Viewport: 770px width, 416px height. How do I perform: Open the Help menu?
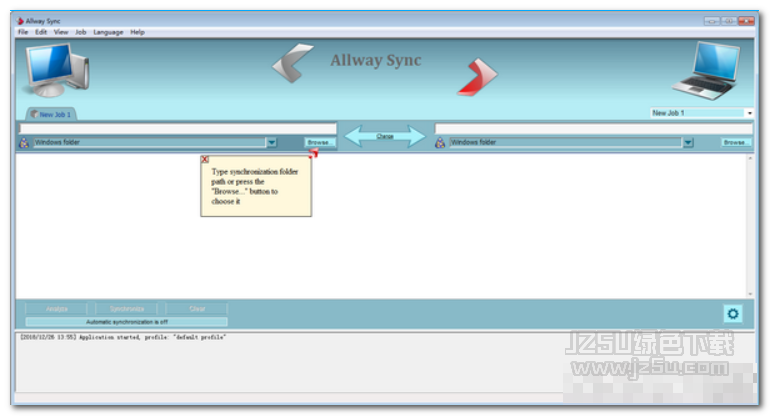(x=137, y=32)
